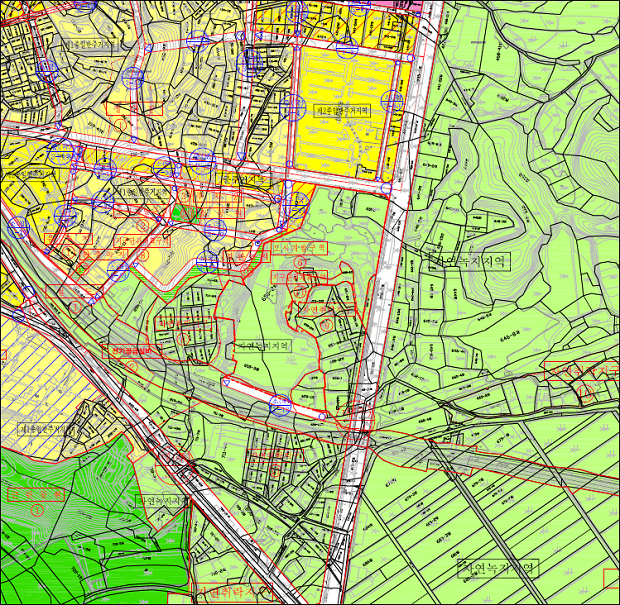Click the 제1종일반주거지역 label at lower left

[x=50, y=428]
